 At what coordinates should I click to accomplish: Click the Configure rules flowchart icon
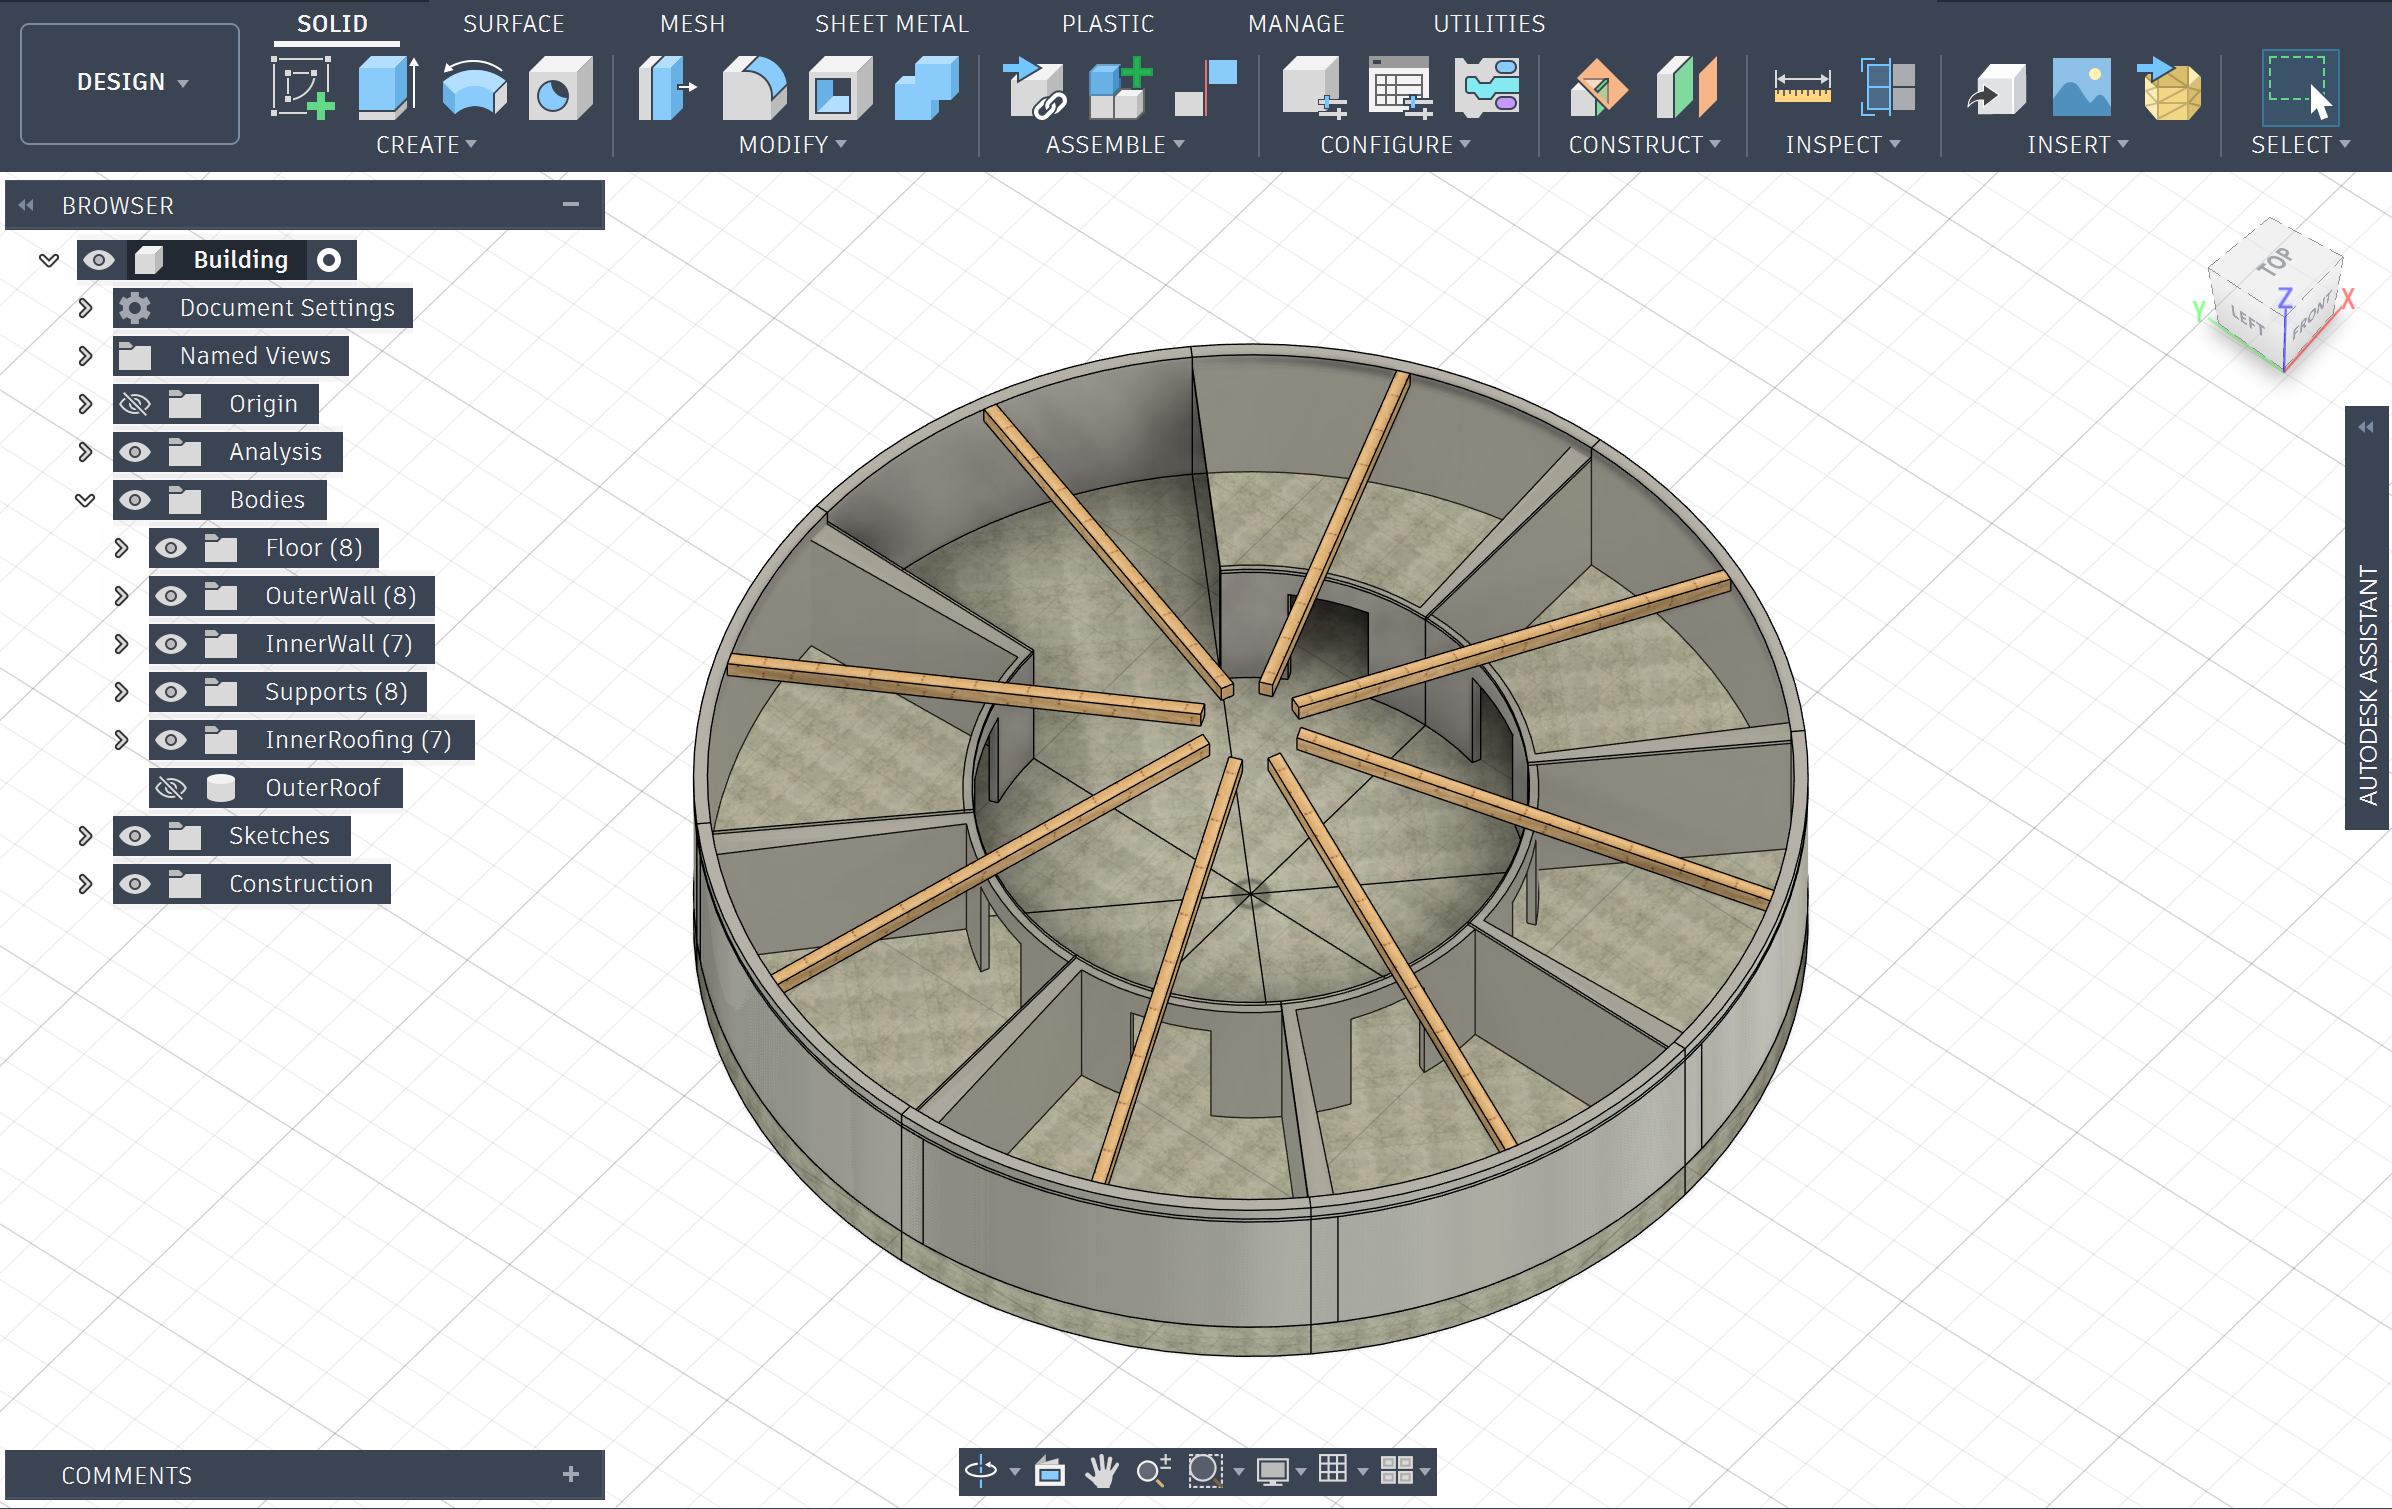[x=1487, y=88]
